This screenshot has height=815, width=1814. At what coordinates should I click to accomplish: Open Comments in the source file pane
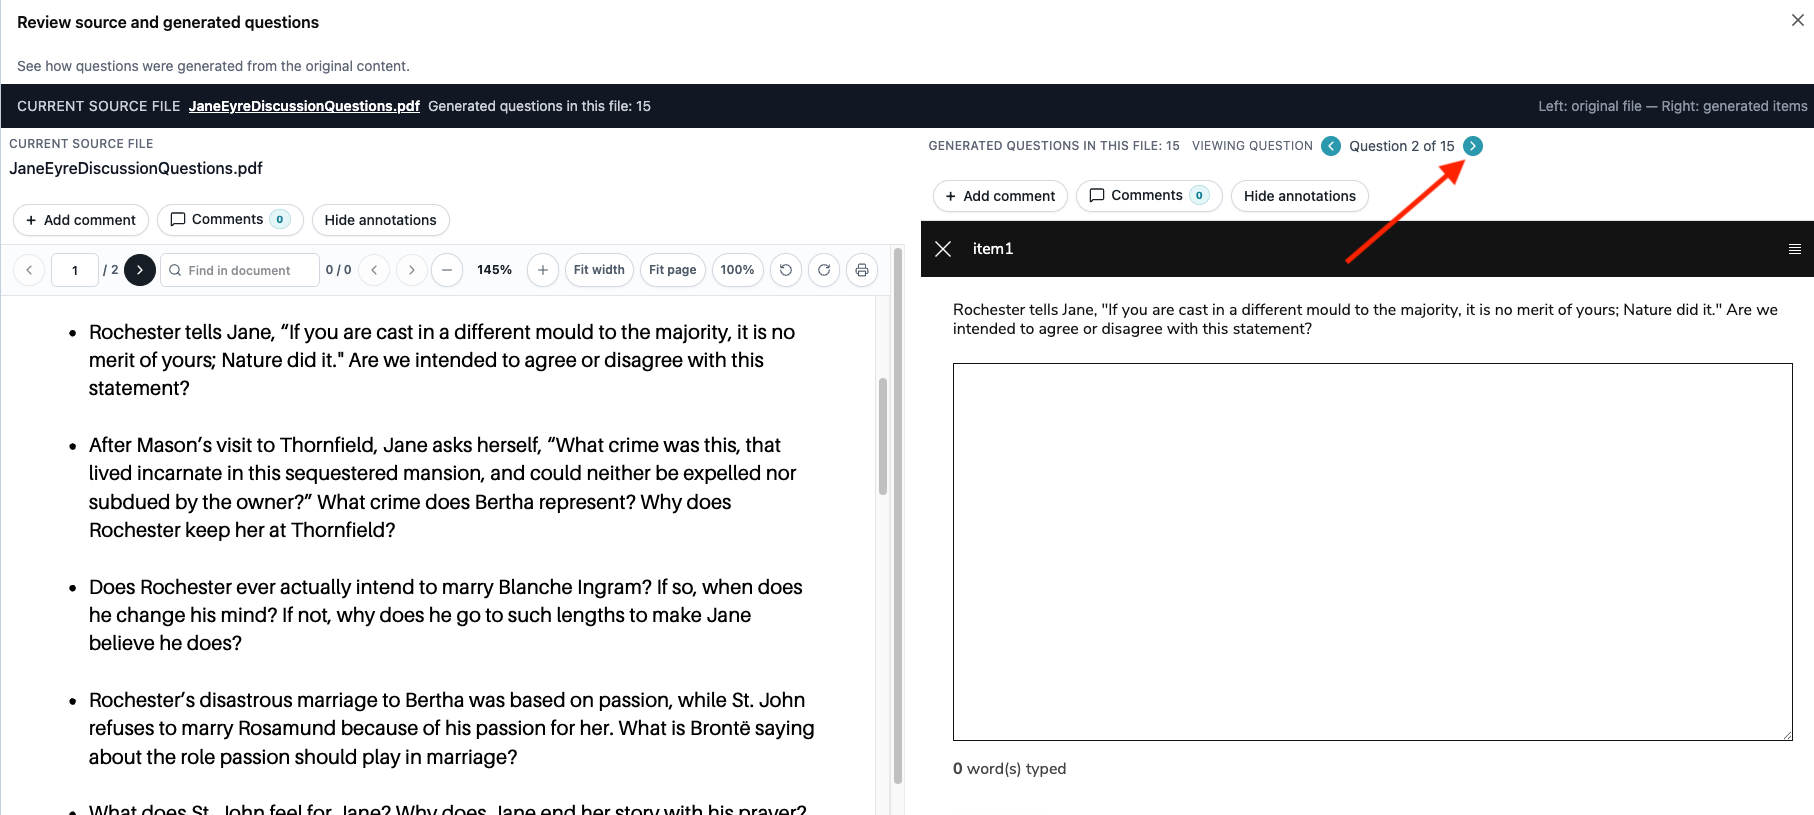coord(230,220)
